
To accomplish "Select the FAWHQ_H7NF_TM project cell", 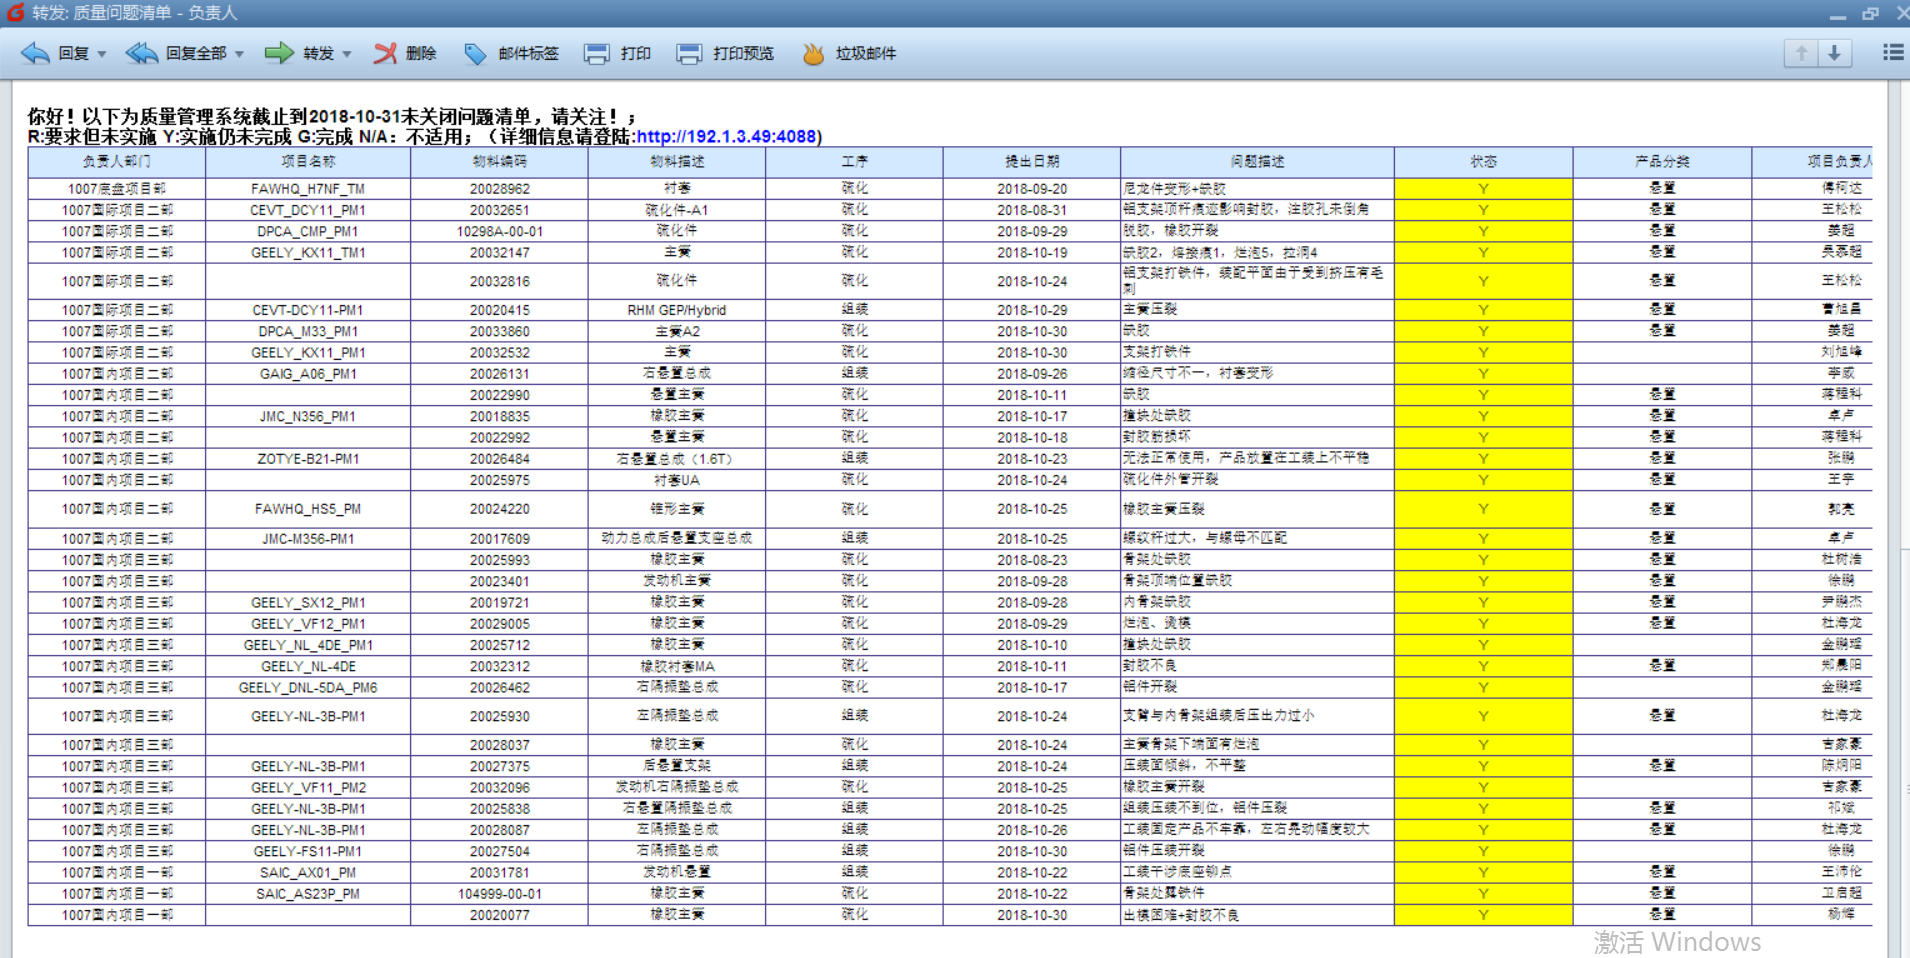I will 308,189.
